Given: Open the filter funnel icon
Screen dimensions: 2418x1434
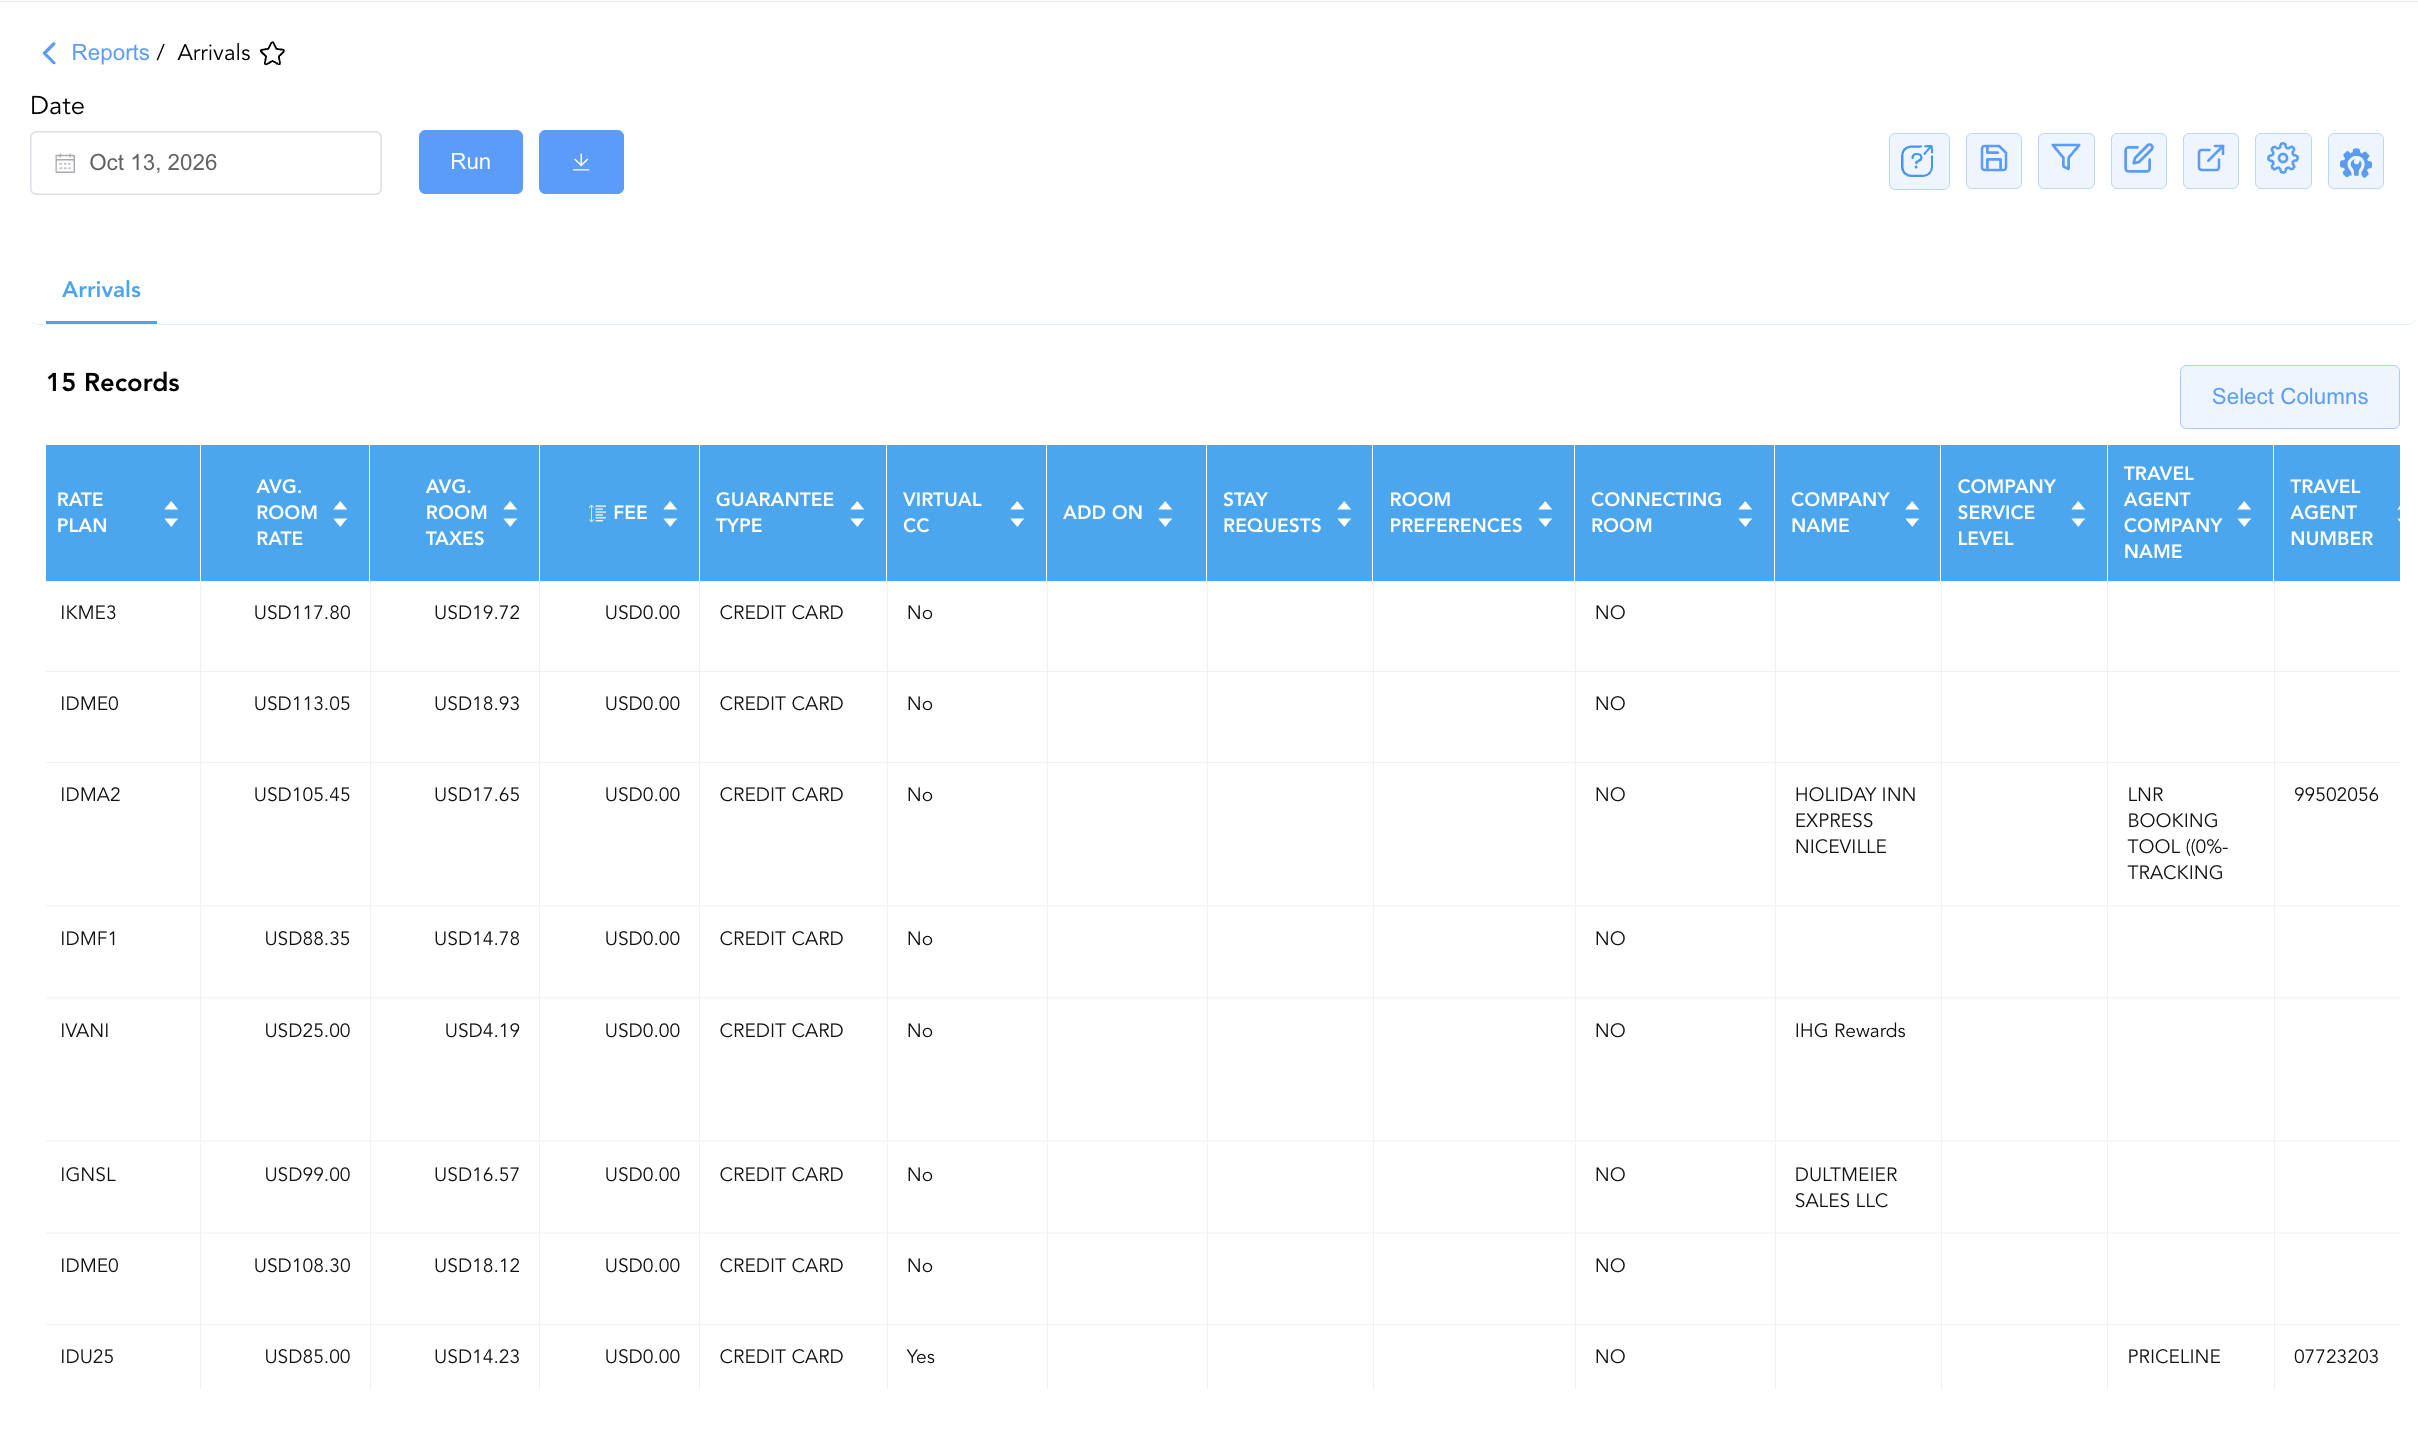Looking at the screenshot, I should click(2066, 160).
